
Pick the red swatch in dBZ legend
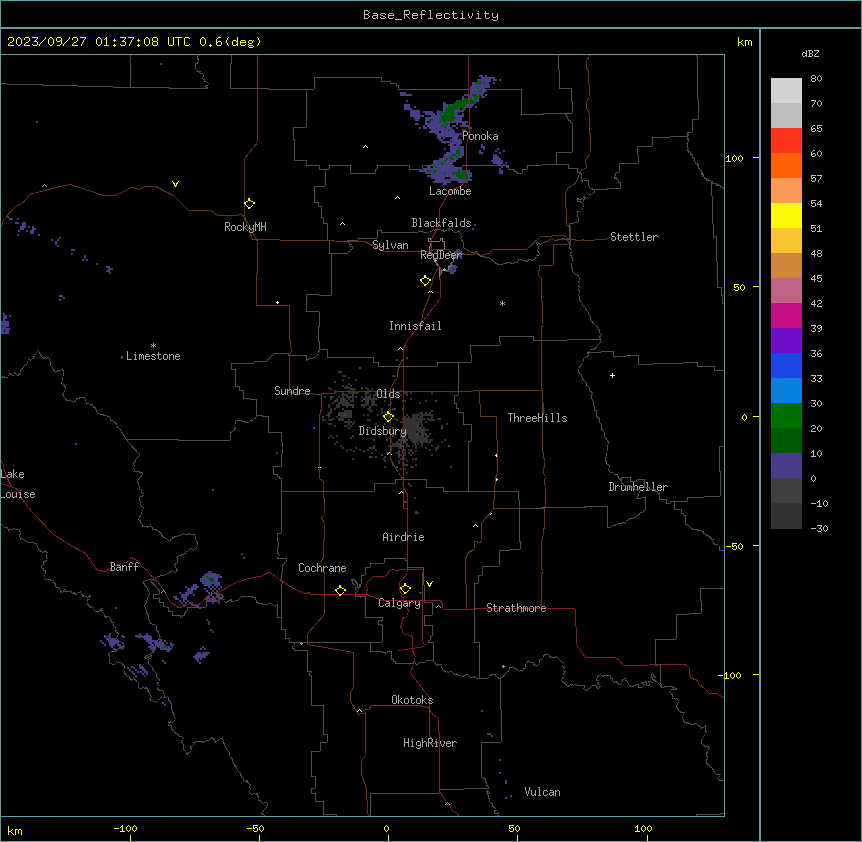point(786,141)
